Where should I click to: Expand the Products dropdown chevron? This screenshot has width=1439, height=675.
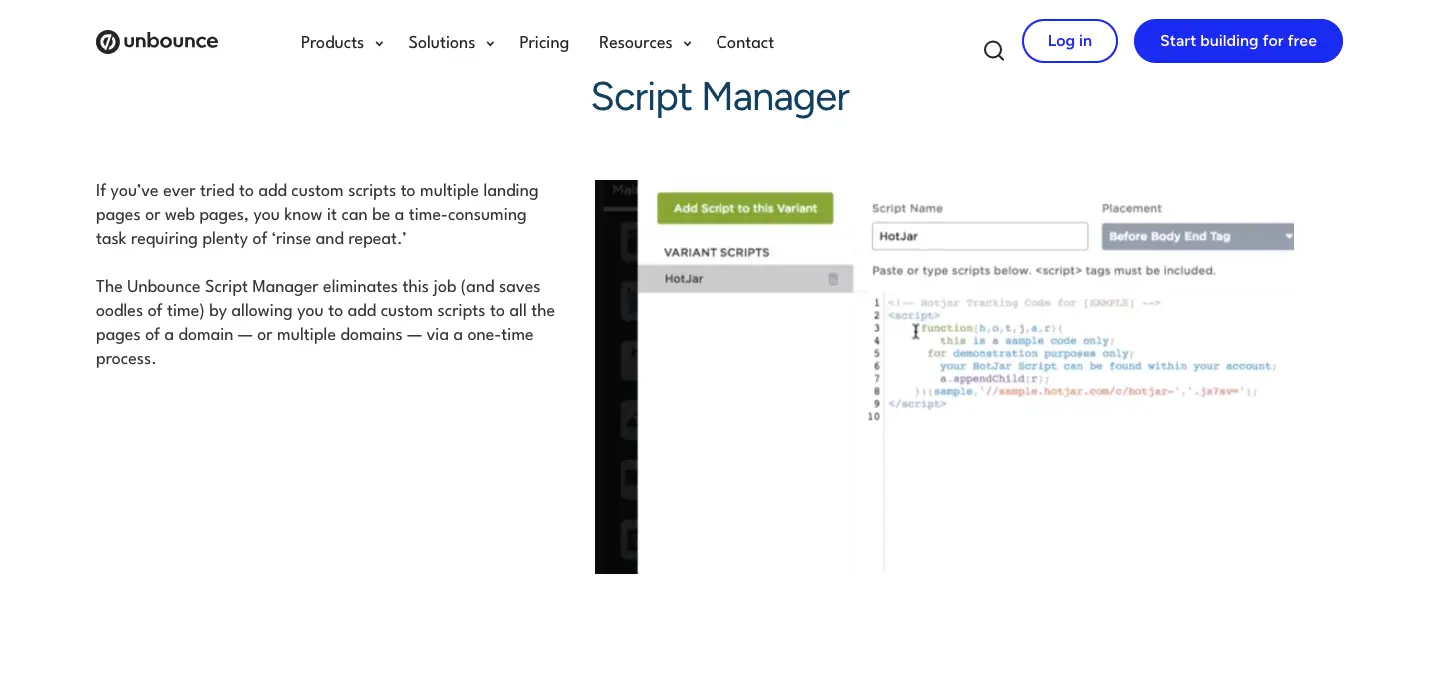[x=379, y=44]
